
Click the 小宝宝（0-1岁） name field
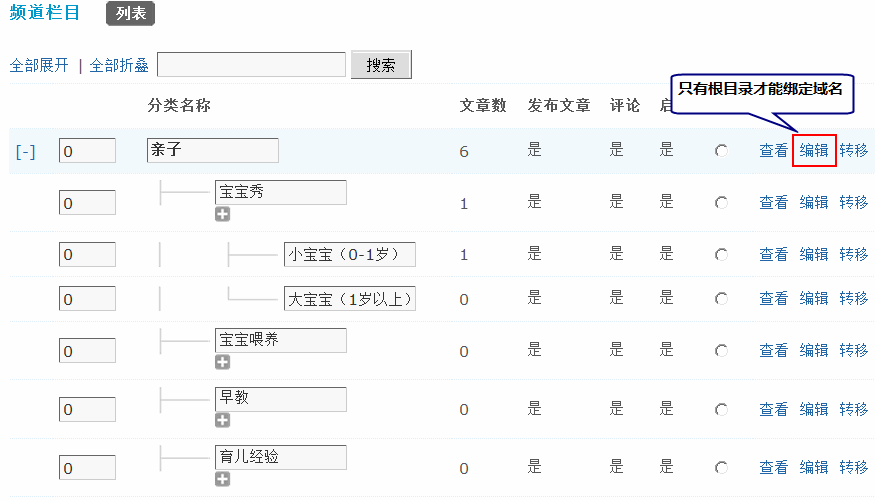(349, 254)
